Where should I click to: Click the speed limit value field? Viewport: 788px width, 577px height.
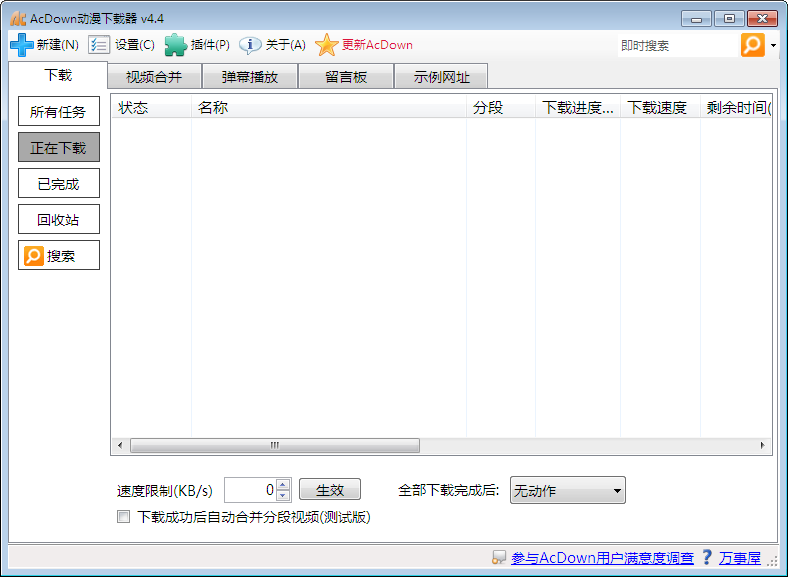[250, 490]
